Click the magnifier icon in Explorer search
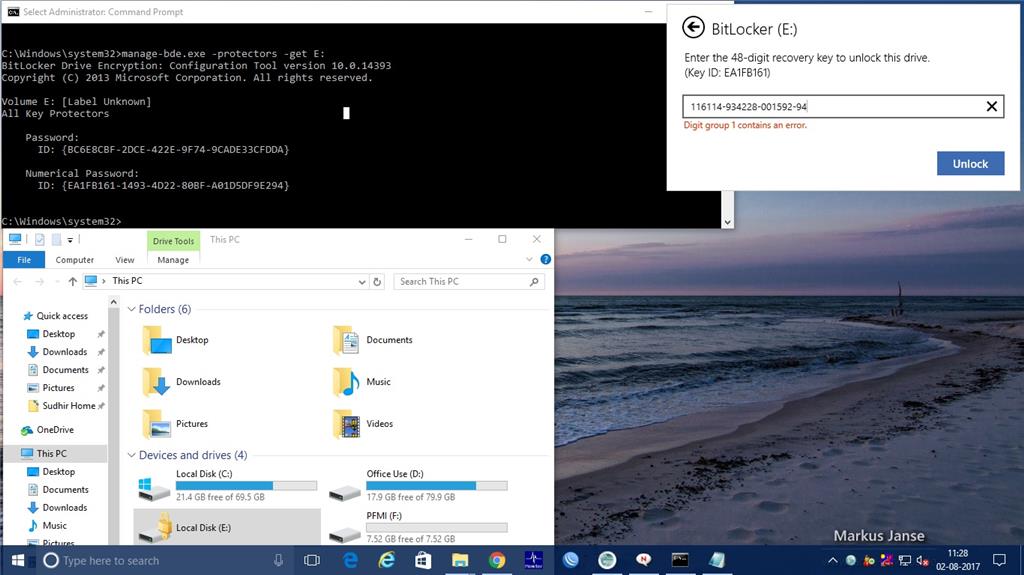 pos(534,282)
